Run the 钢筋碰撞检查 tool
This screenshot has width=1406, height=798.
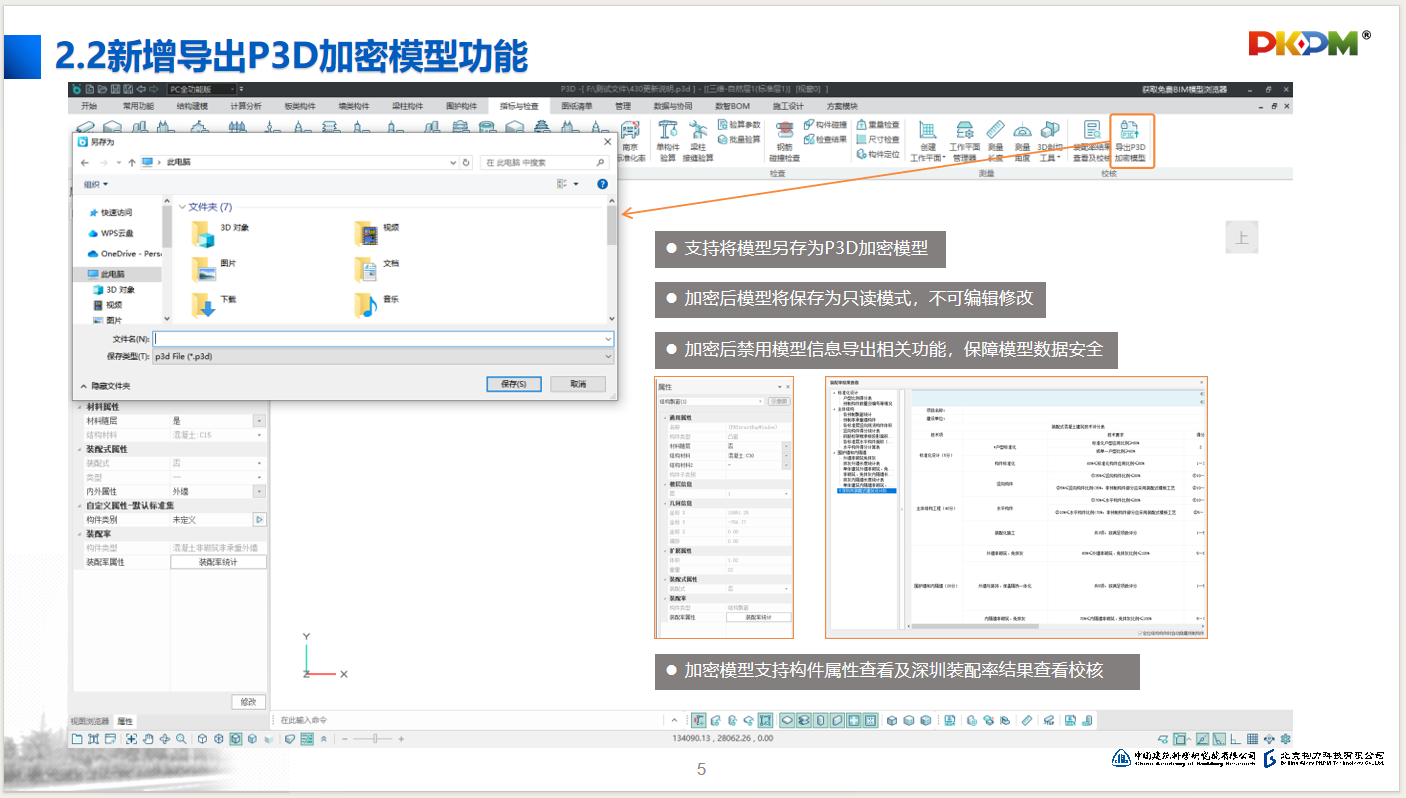pos(785,139)
